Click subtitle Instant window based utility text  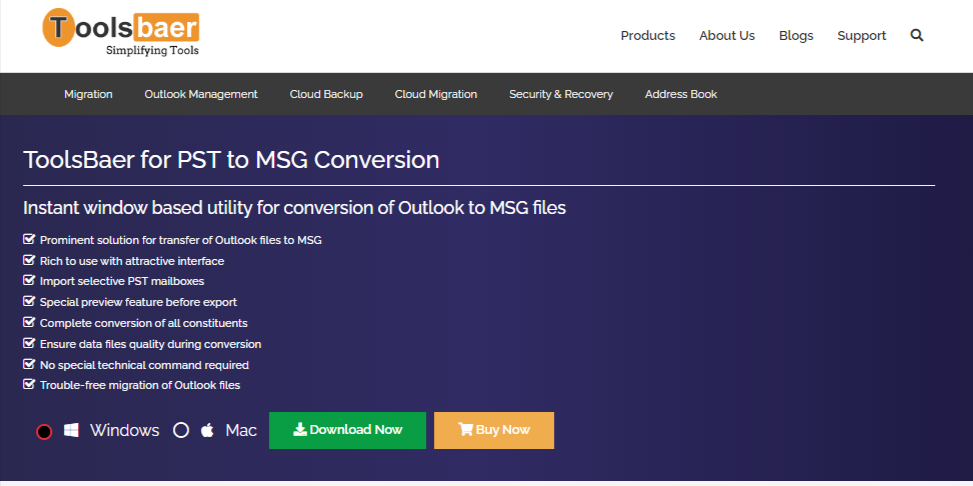pos(295,208)
